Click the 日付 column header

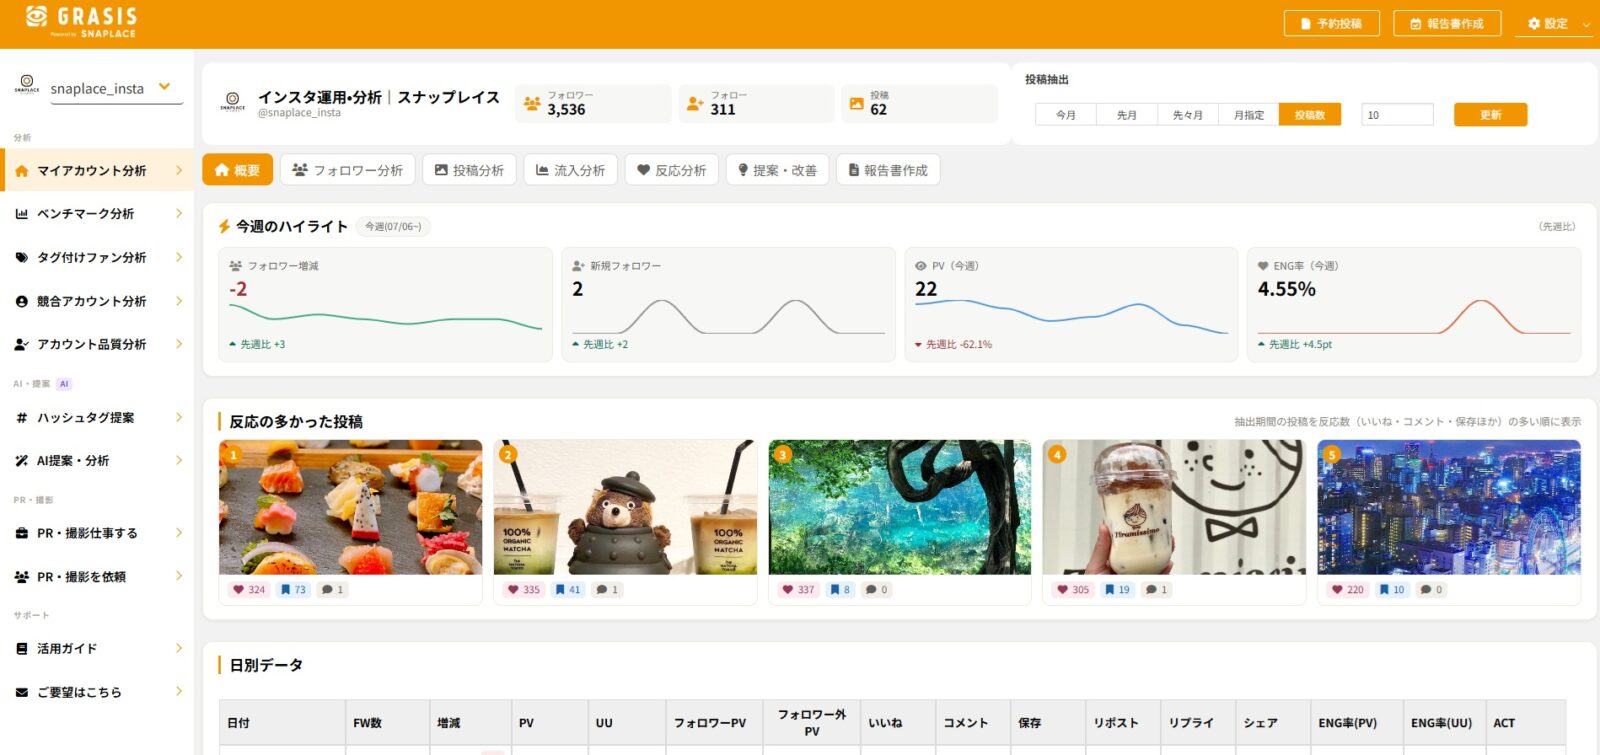[282, 723]
